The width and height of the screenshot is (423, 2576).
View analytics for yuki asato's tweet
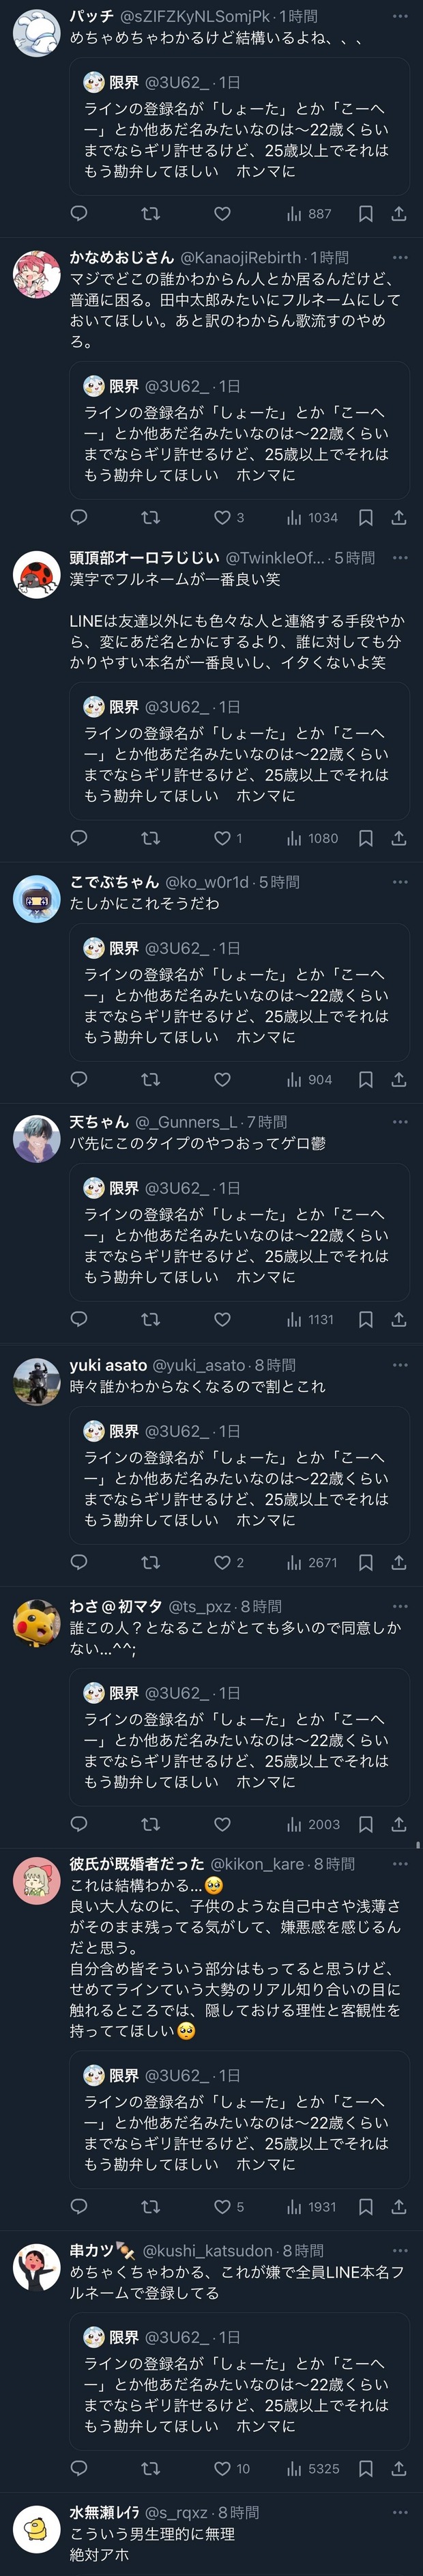pyautogui.click(x=312, y=1562)
